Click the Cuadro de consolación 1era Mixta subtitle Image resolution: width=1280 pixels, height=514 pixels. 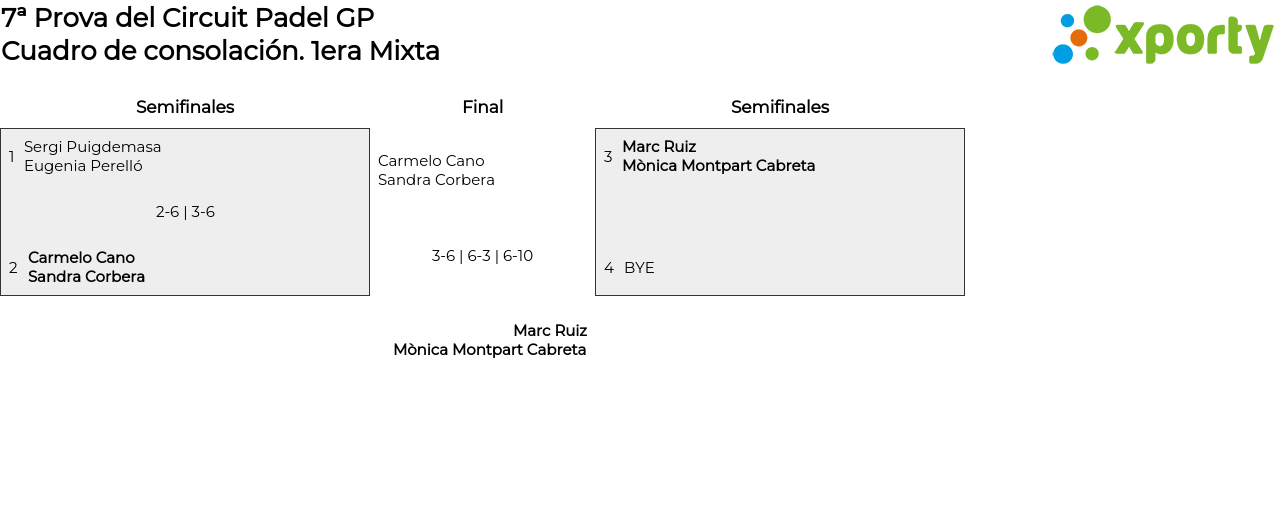(220, 51)
